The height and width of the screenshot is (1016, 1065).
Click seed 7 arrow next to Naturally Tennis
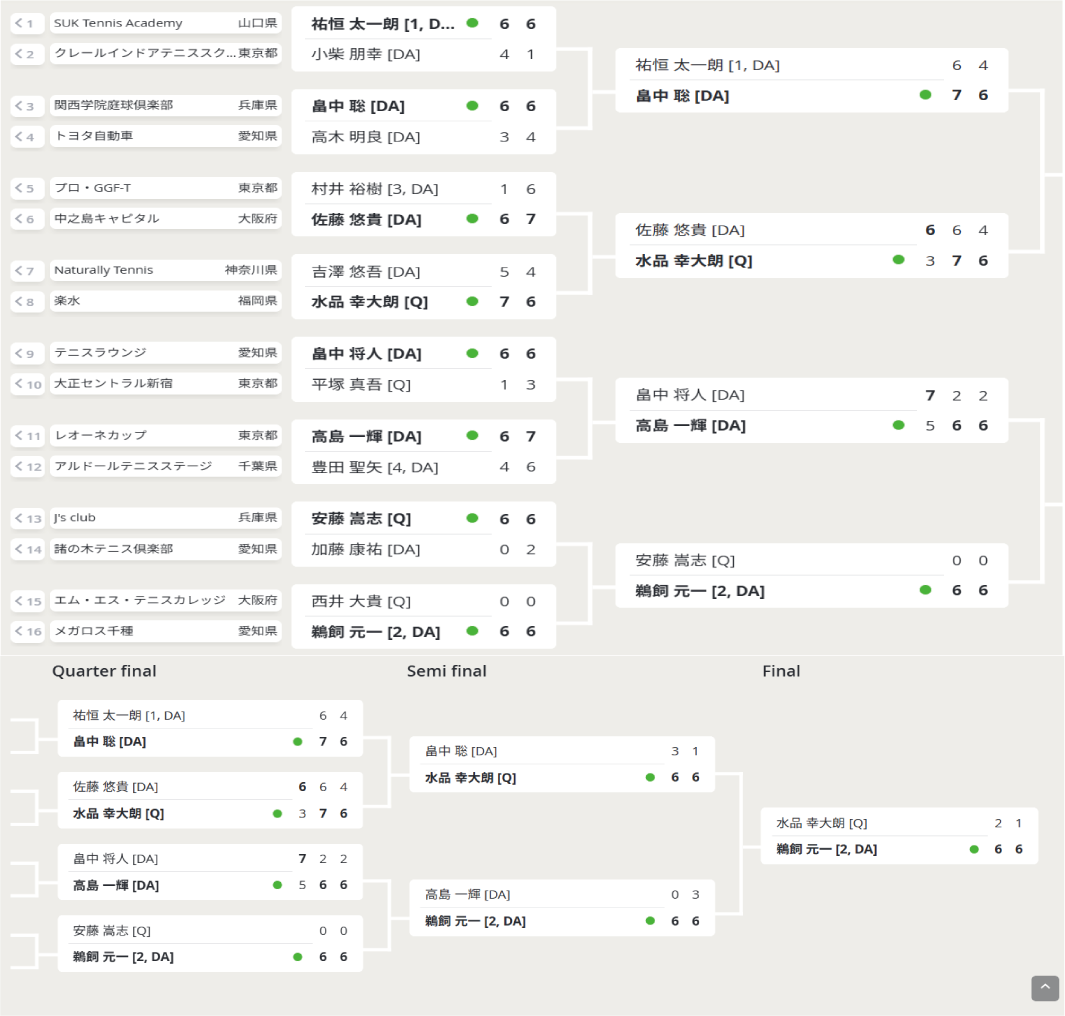(27, 271)
